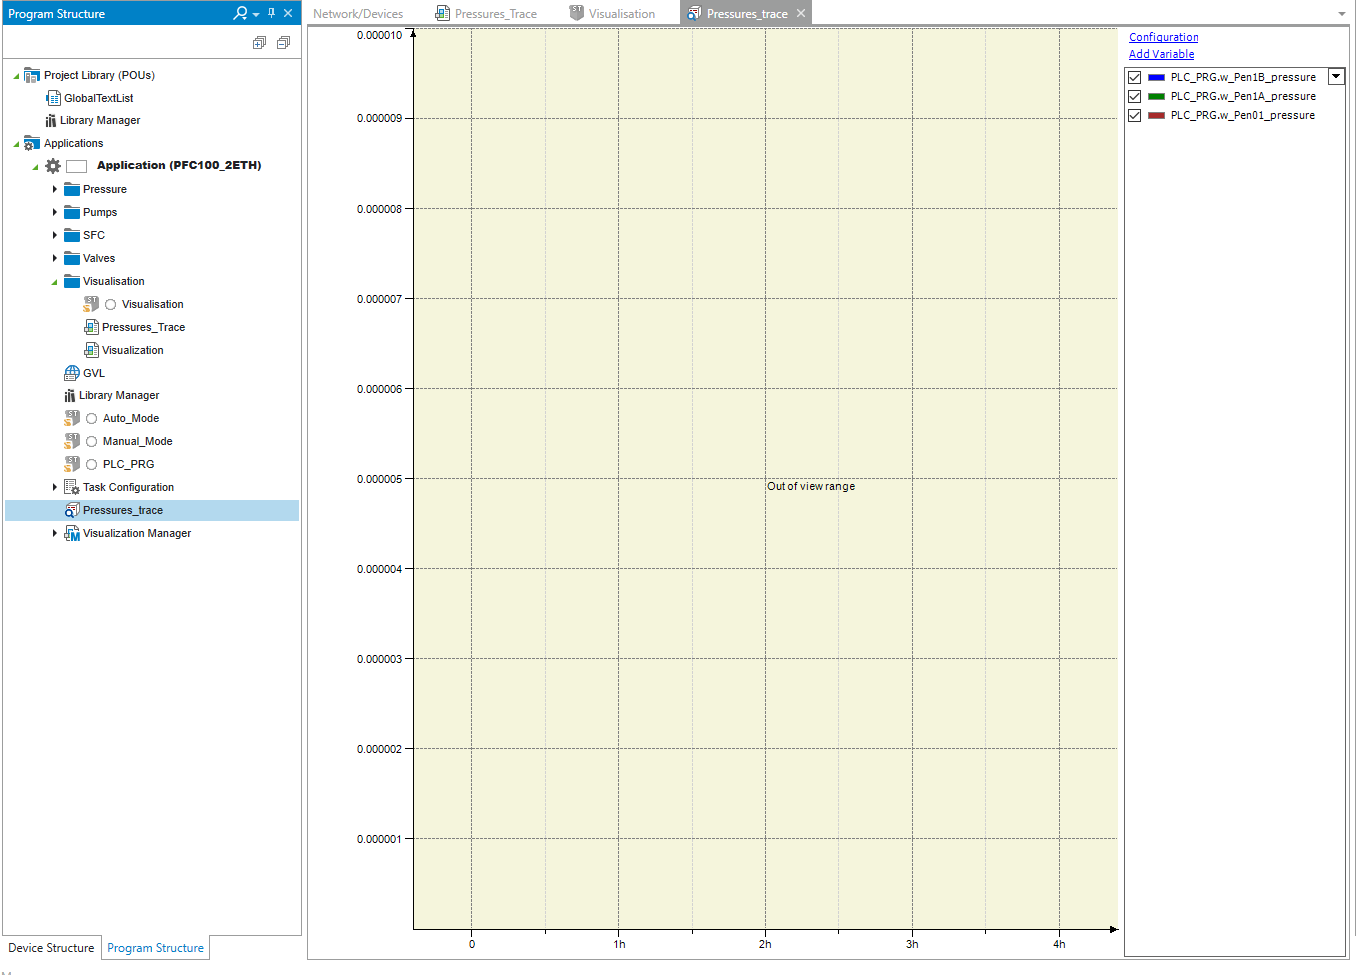Select the GVL globe icon
Screen dimensions: 1356x975
(72, 373)
